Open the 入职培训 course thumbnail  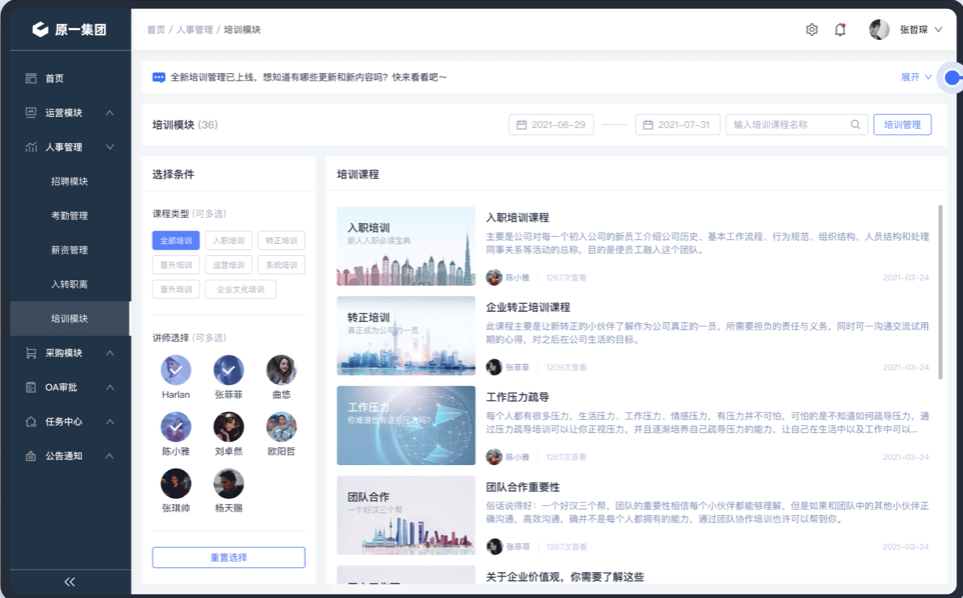pos(406,246)
